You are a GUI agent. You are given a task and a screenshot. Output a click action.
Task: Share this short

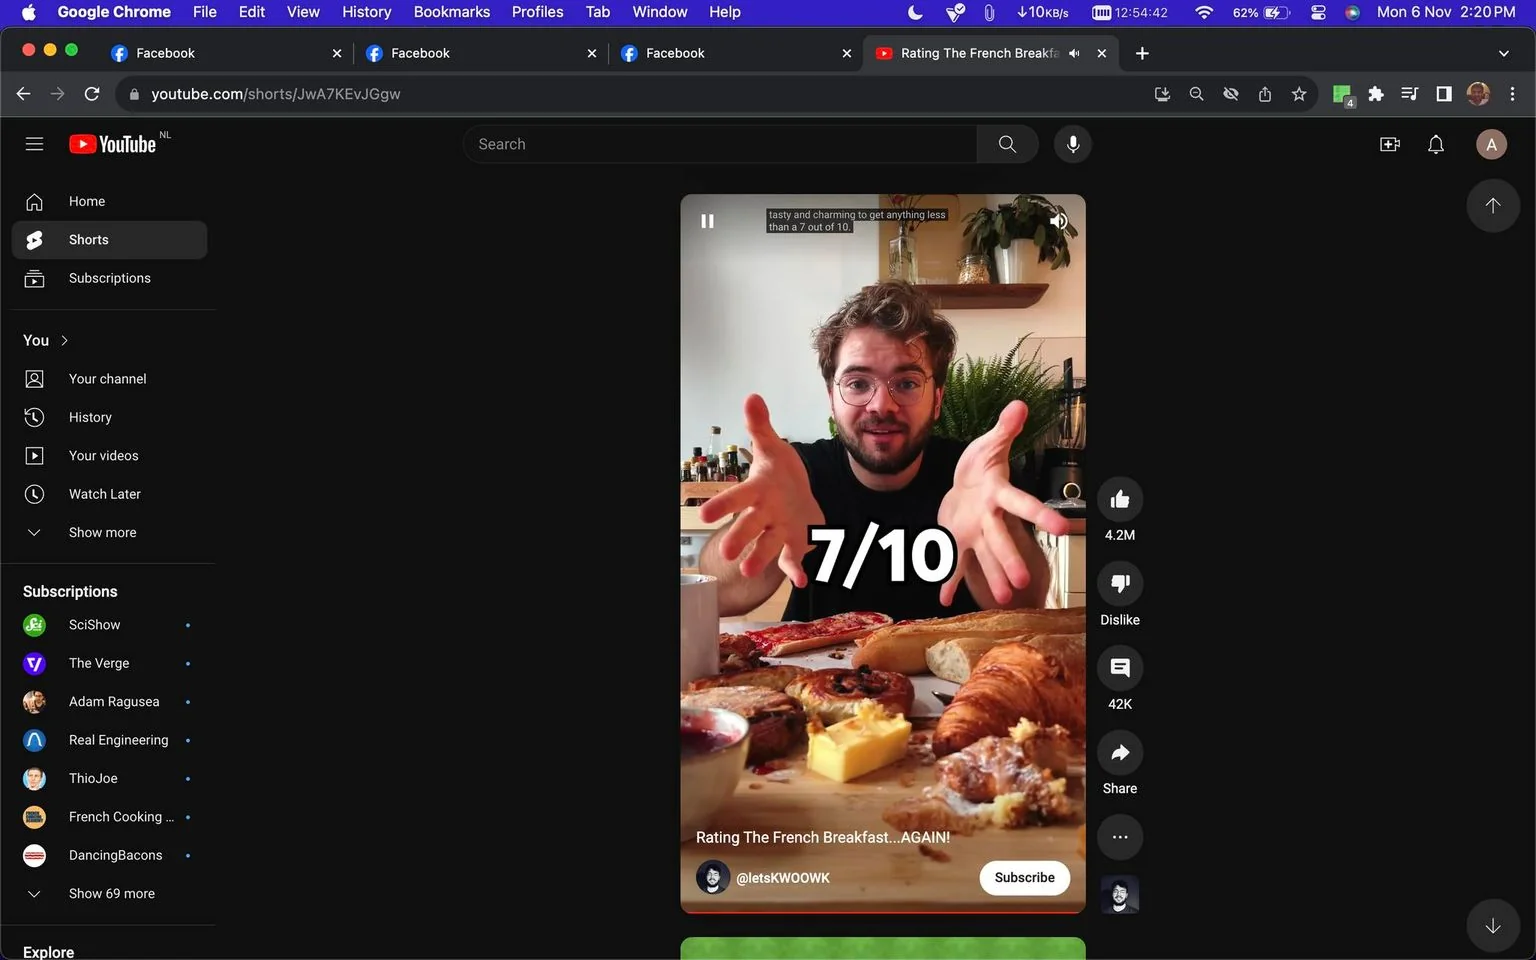[x=1120, y=752]
